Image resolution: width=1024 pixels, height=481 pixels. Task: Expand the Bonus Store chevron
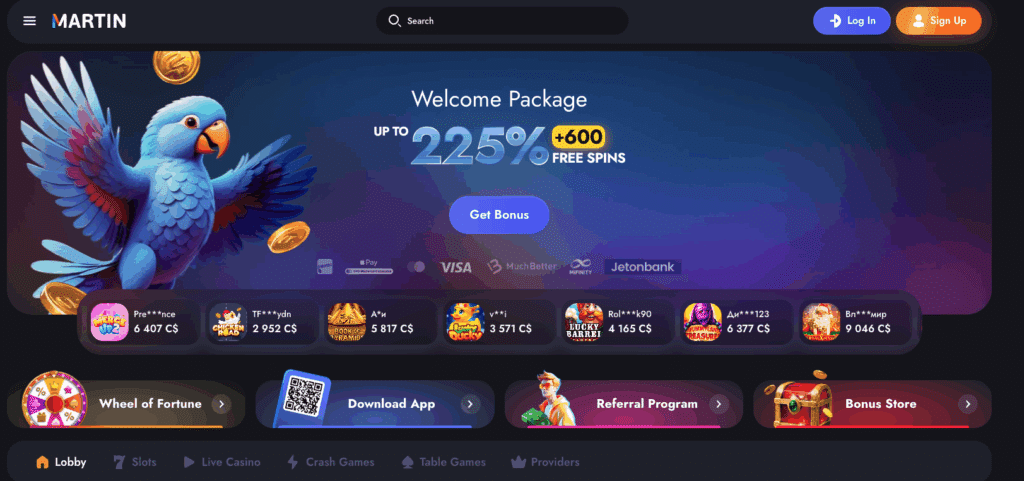click(x=968, y=404)
